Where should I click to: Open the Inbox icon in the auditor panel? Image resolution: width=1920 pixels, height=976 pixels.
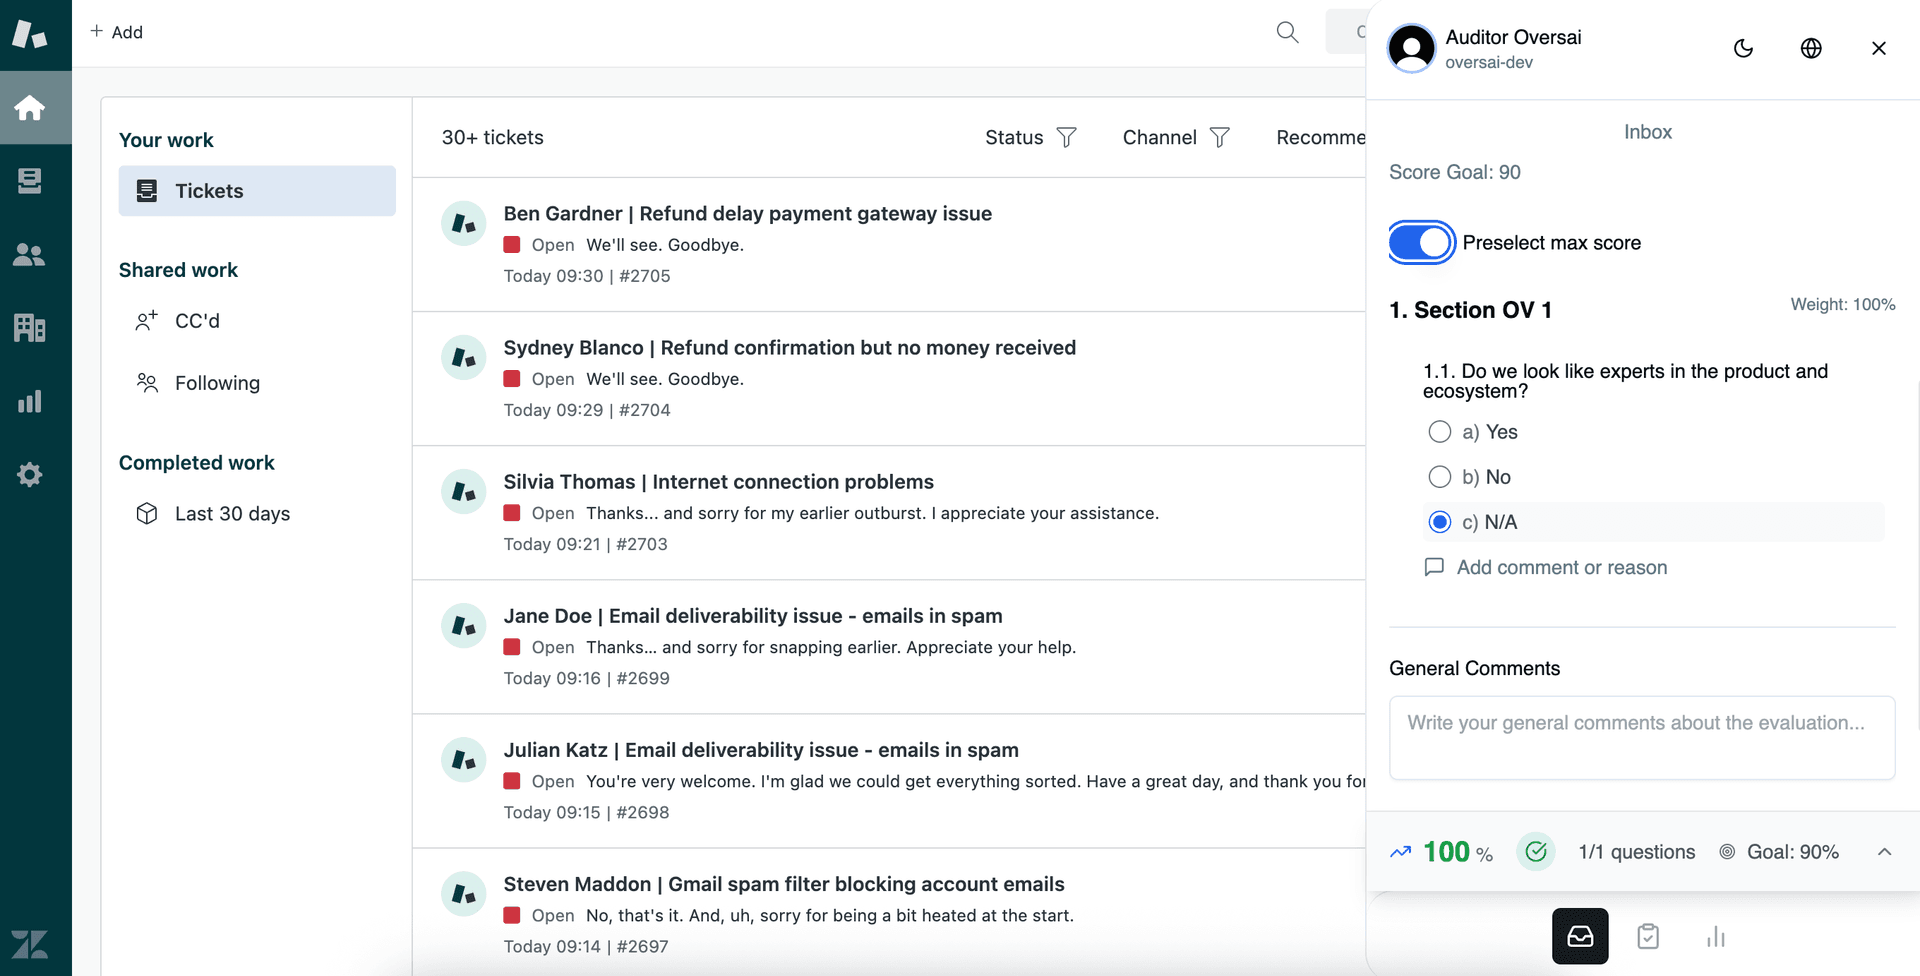[x=1580, y=936]
